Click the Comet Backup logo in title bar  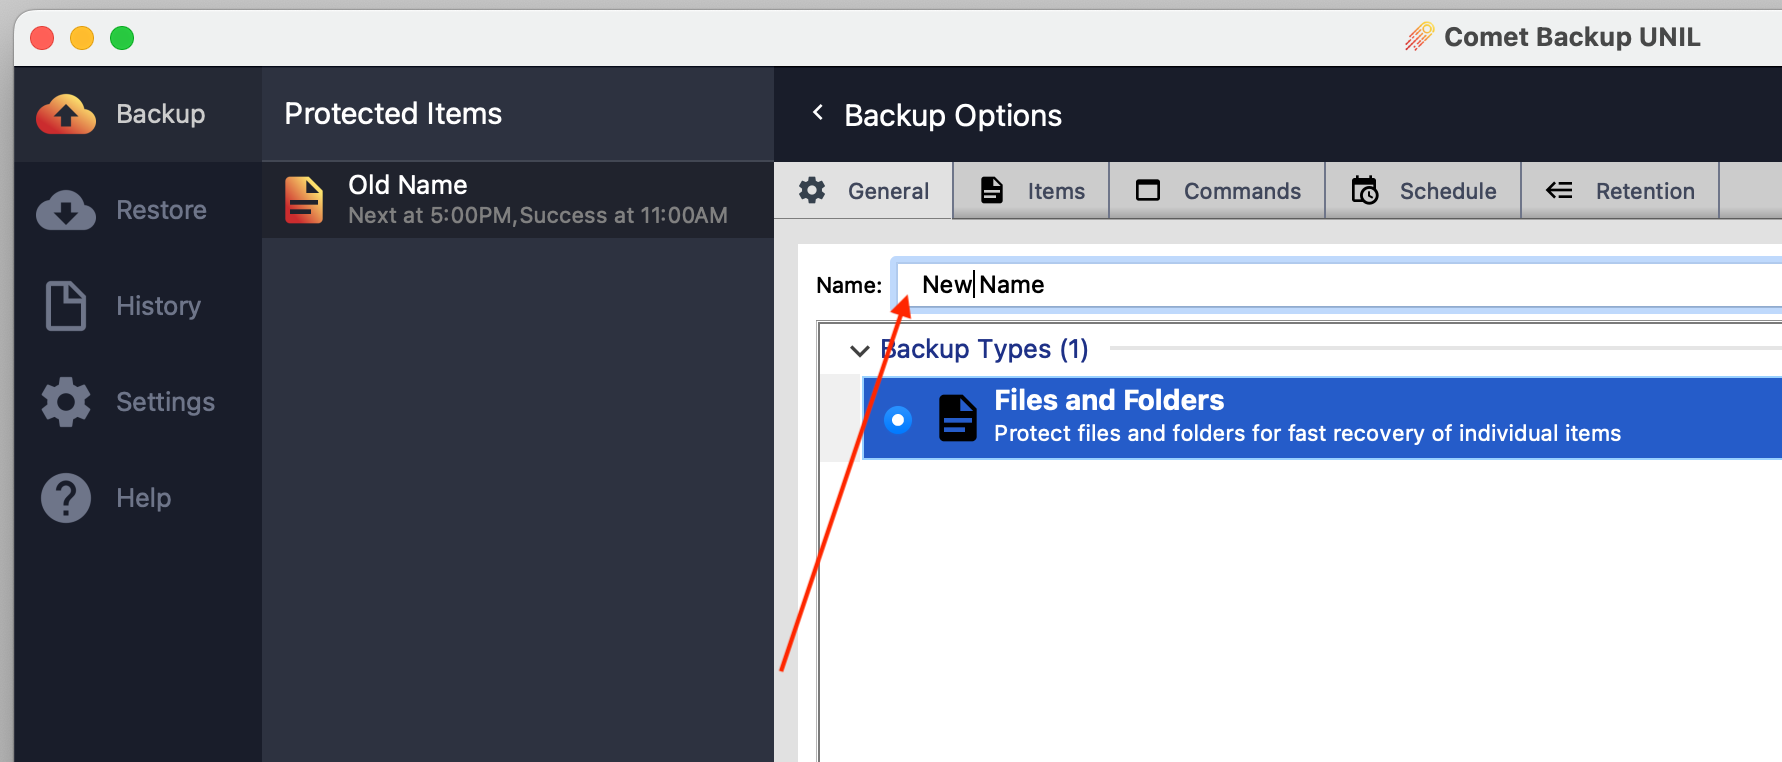click(1419, 37)
